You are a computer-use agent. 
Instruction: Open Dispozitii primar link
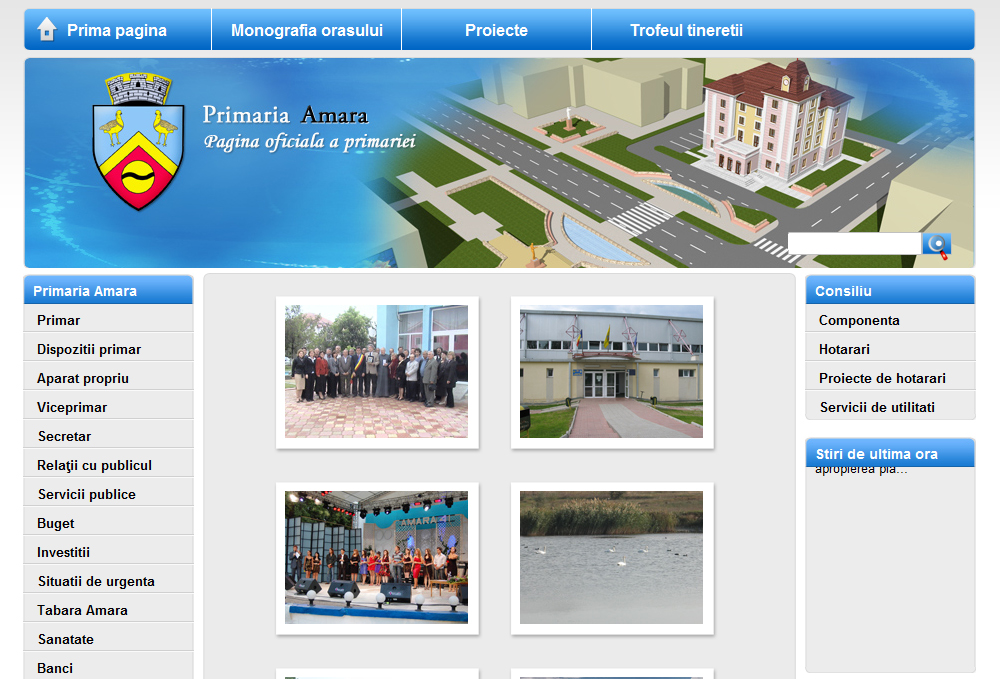89,349
